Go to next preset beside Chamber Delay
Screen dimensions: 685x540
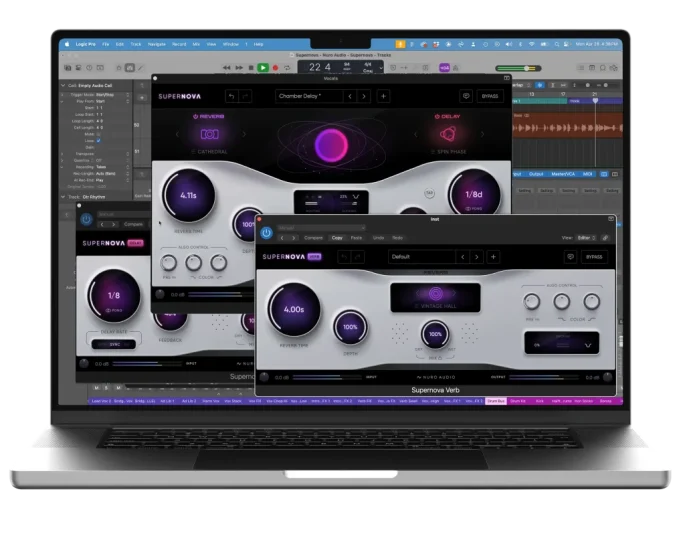tap(363, 96)
